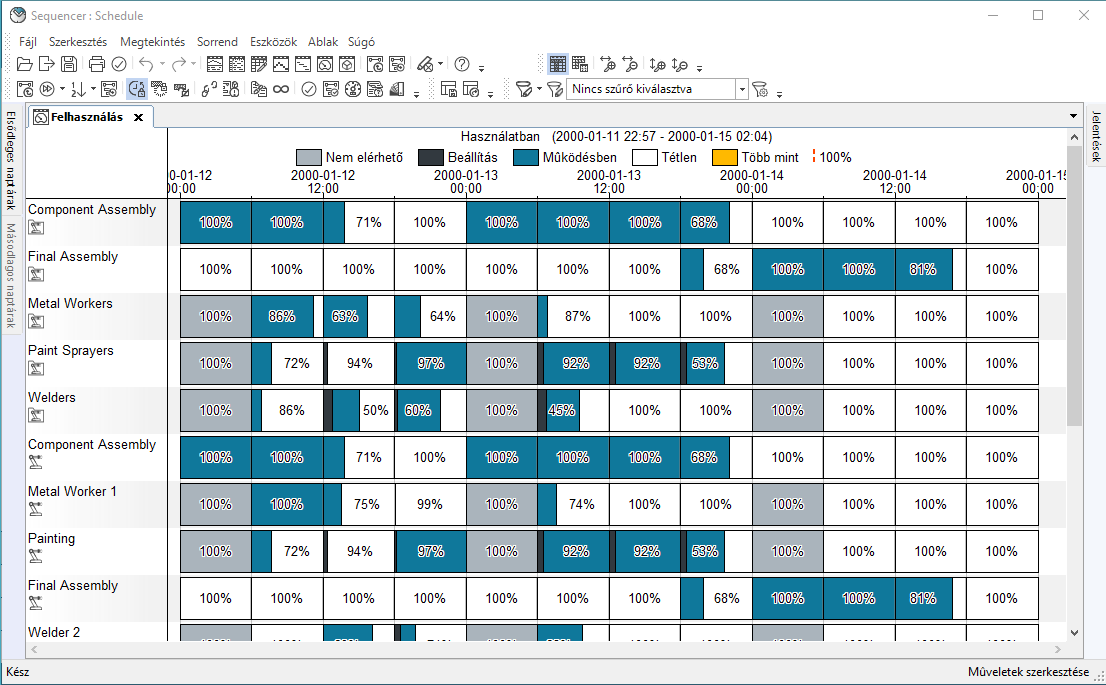Click the horizontal zoom in icon
1106x685 pixels.
click(x=607, y=64)
